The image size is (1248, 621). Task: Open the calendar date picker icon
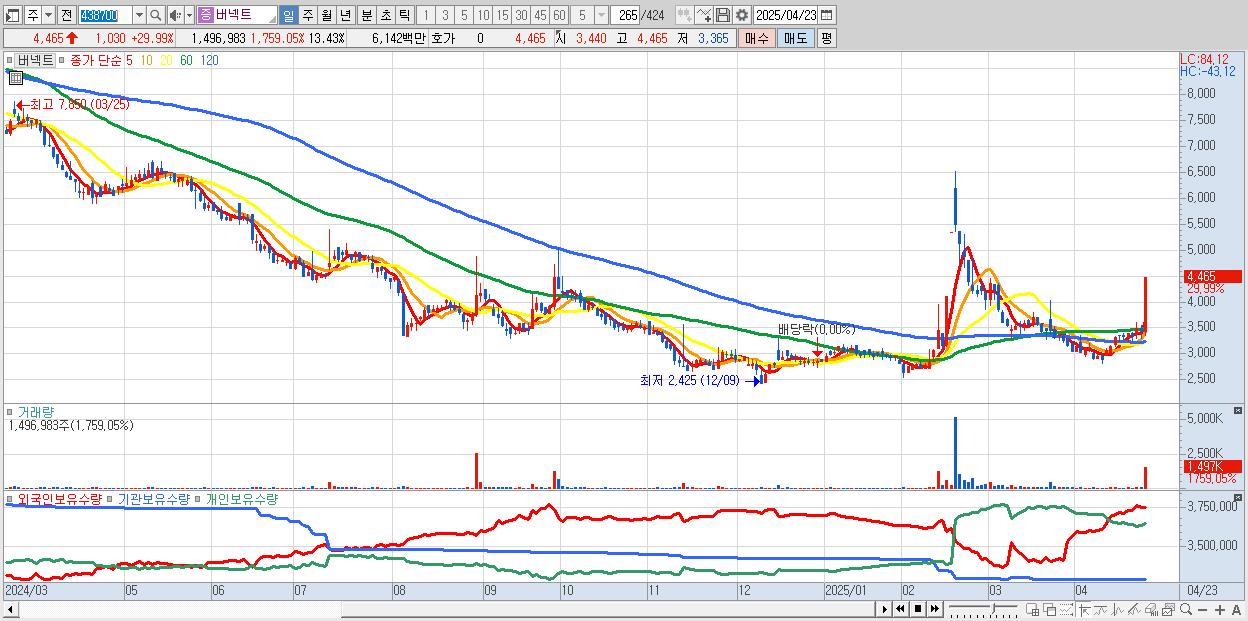(x=826, y=15)
